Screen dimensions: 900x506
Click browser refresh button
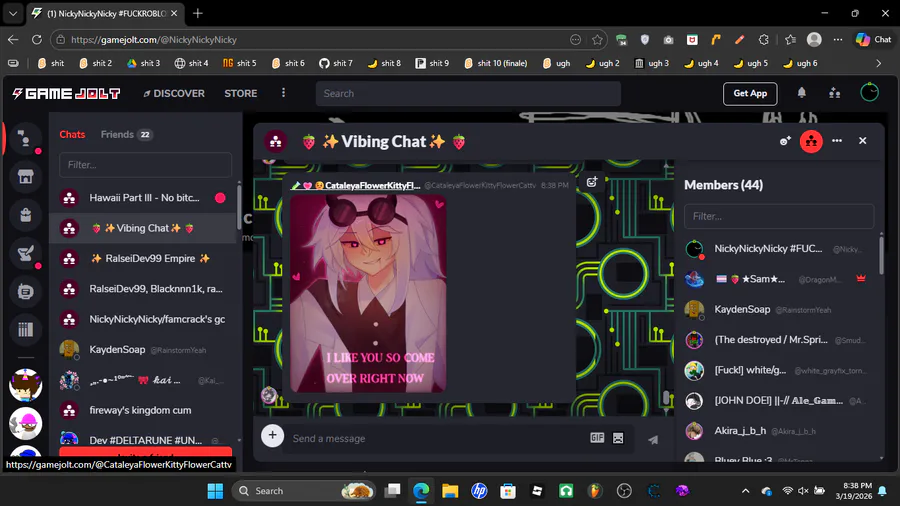point(37,40)
